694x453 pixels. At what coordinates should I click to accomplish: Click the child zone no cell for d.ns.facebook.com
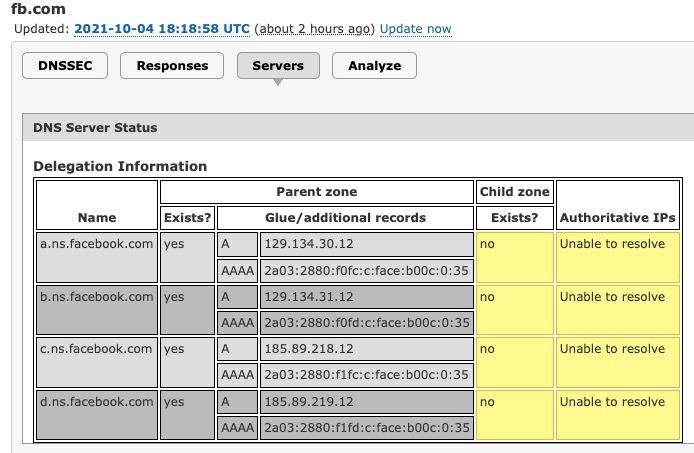515,415
